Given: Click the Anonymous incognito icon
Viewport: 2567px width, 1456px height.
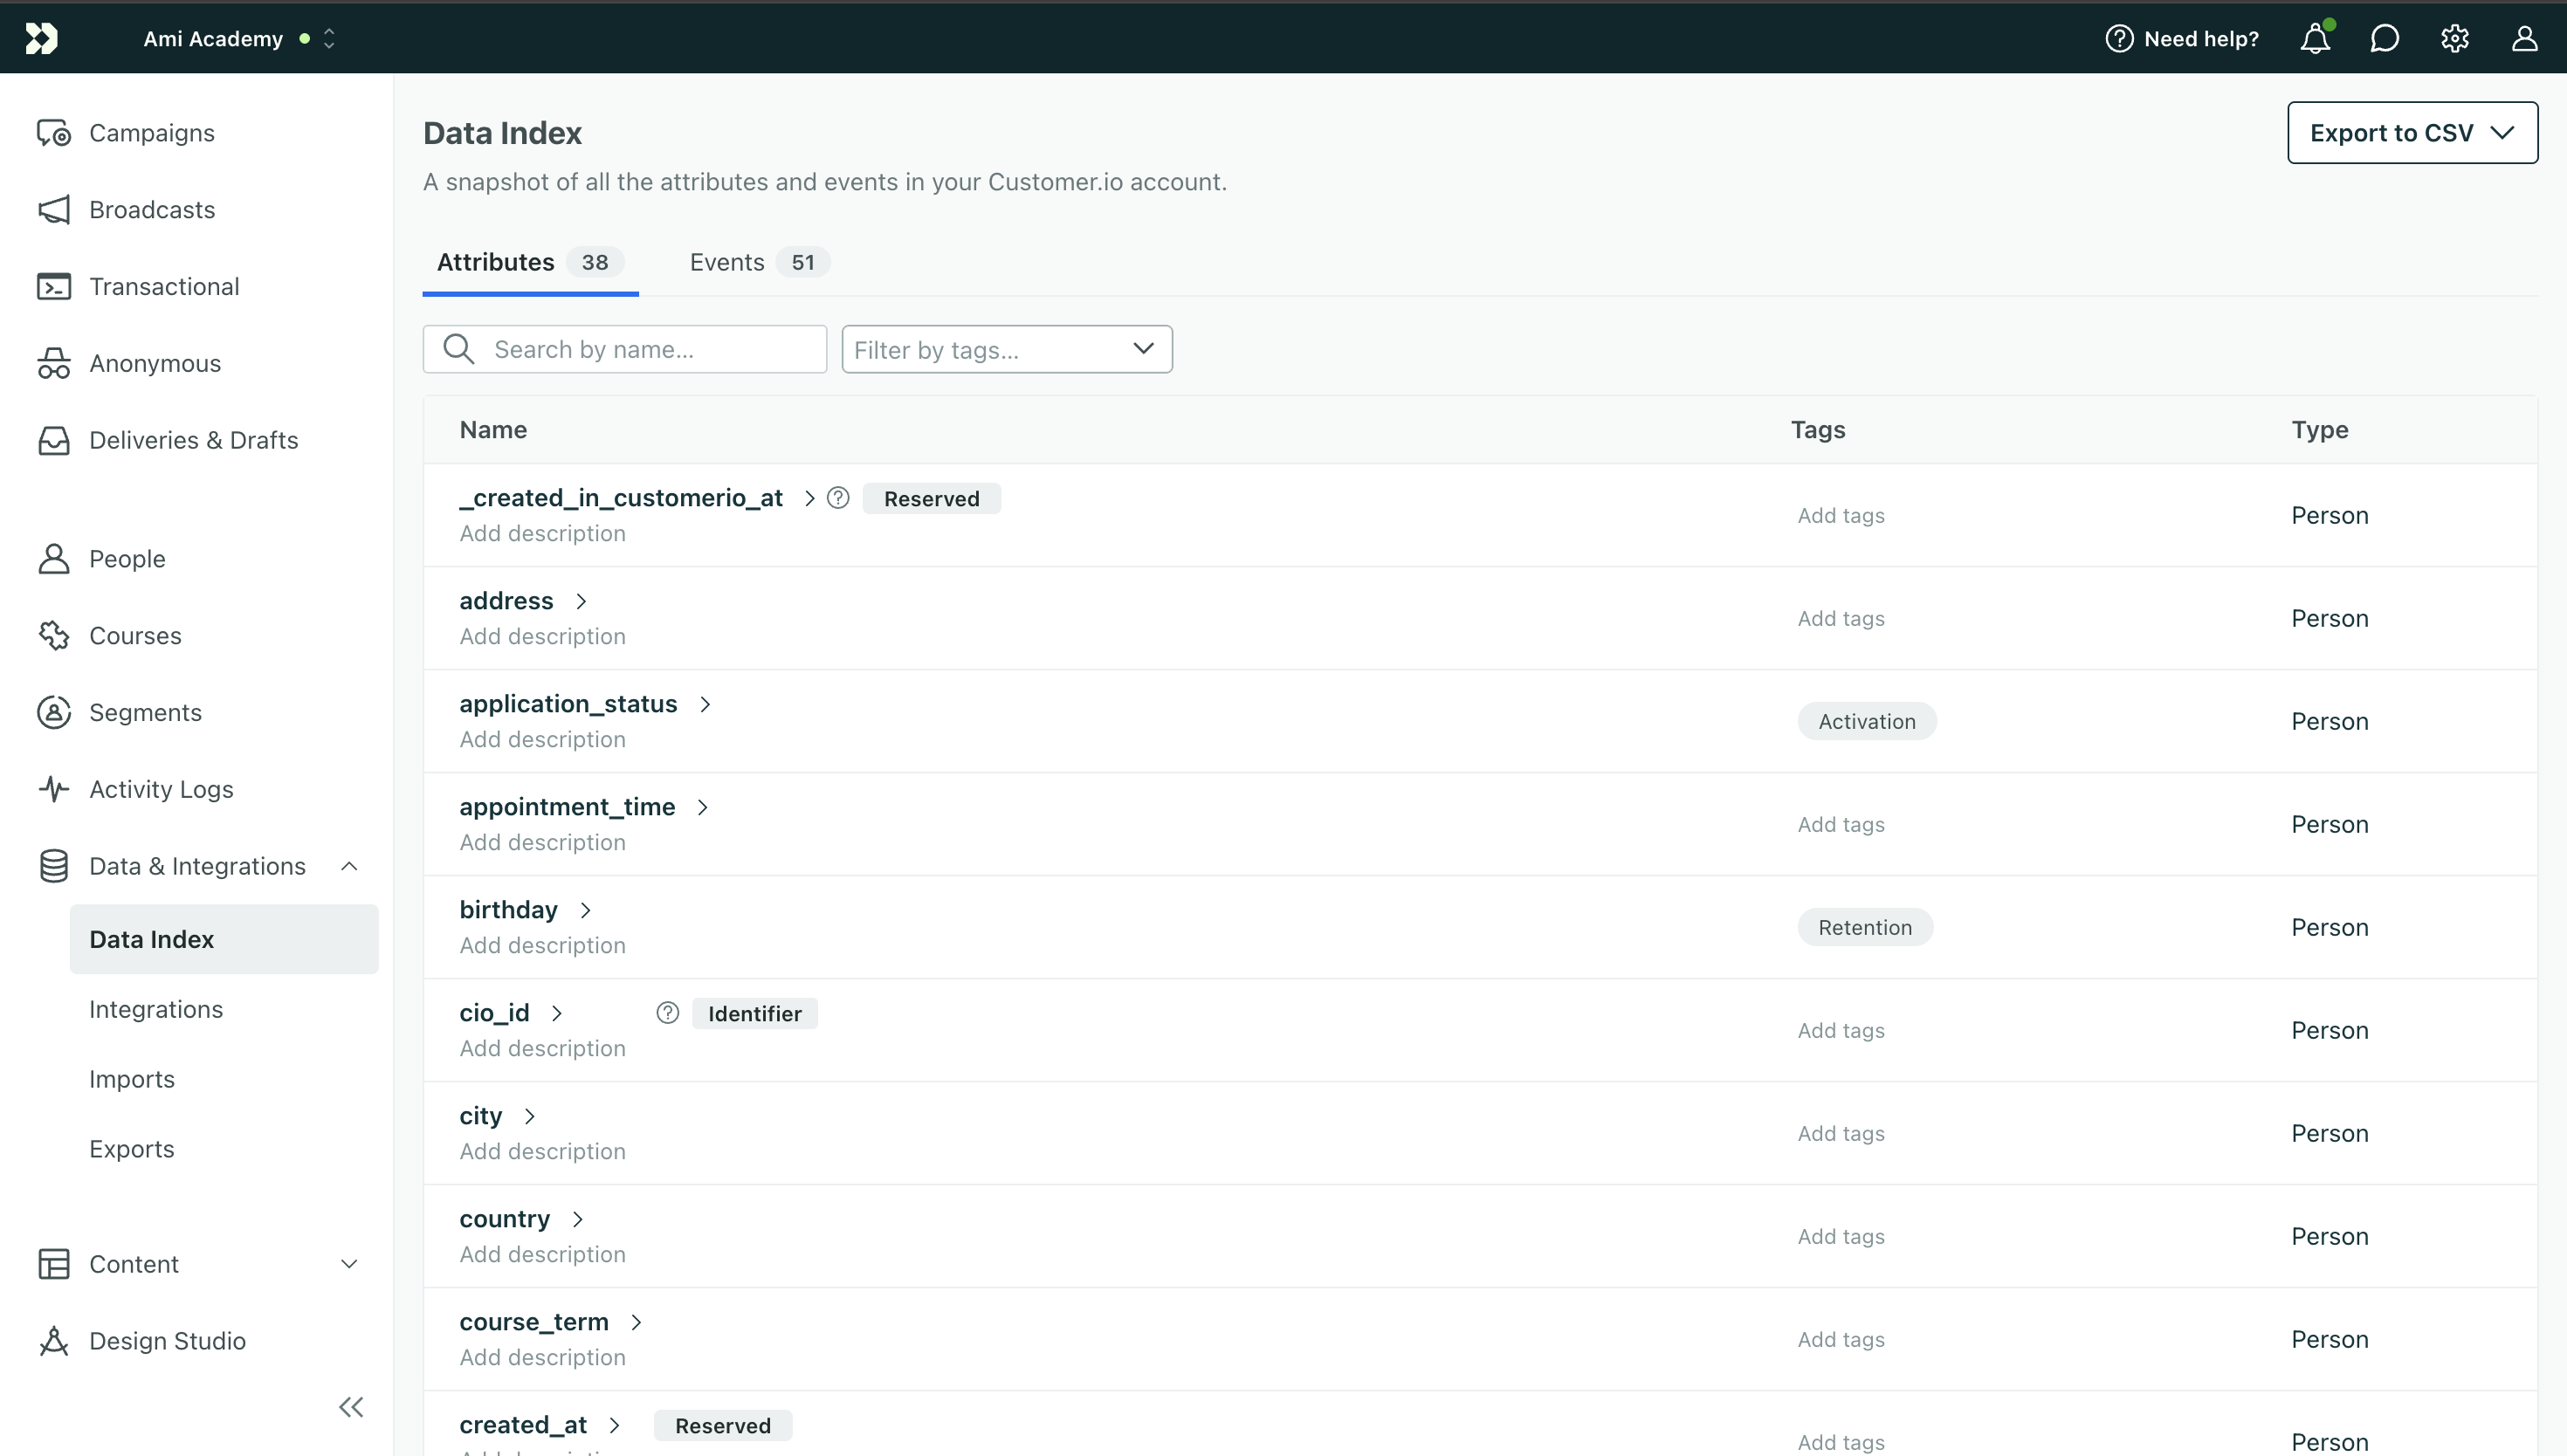Looking at the screenshot, I should tap(54, 364).
